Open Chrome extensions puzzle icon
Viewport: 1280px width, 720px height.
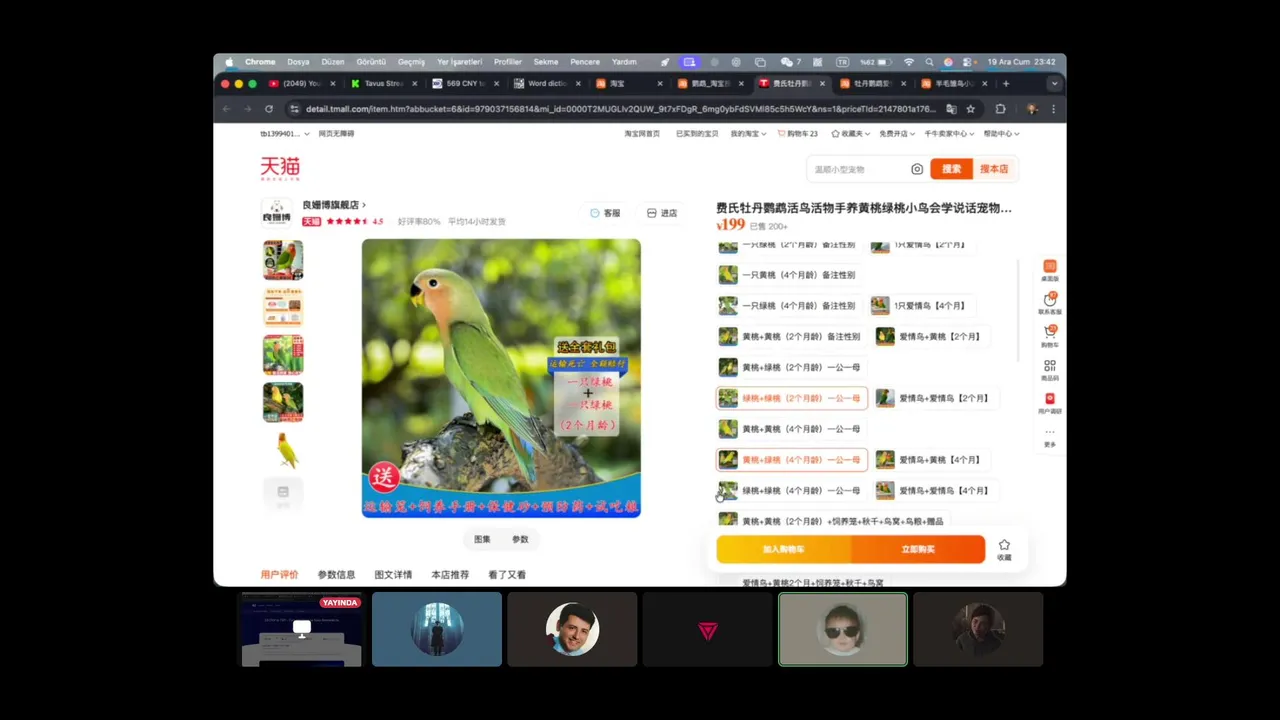tap(1000, 109)
